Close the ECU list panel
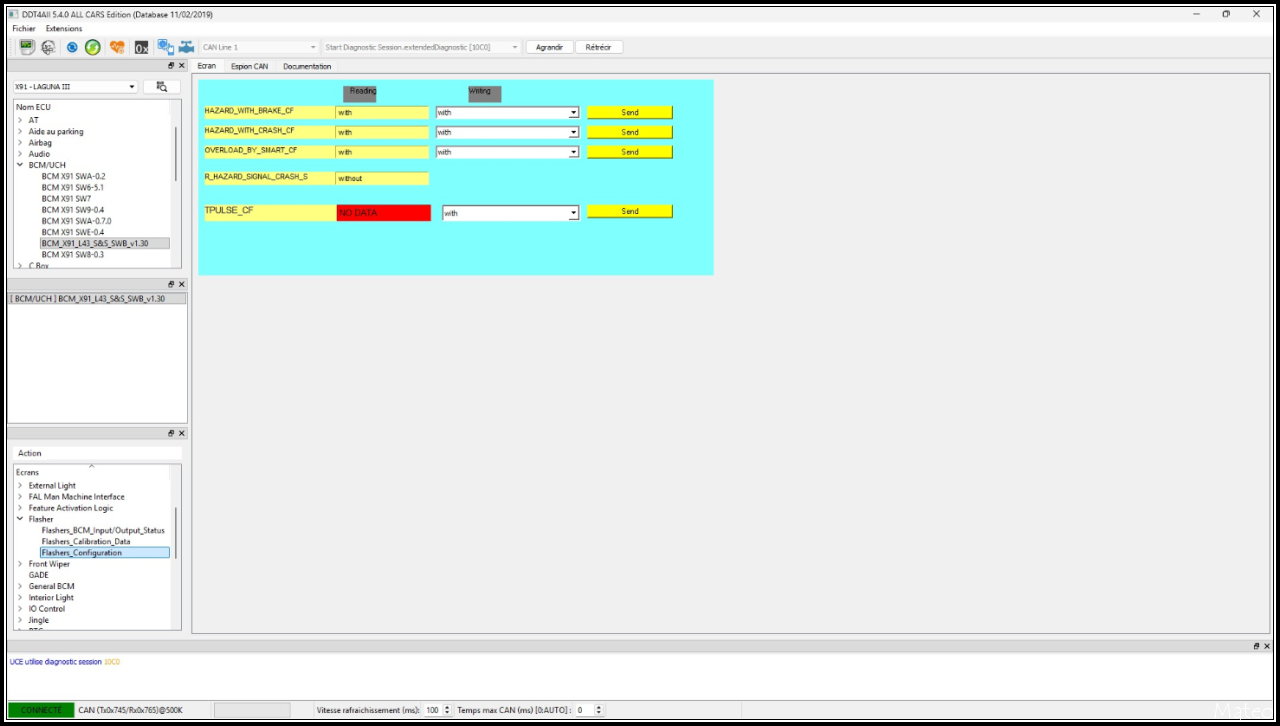The width and height of the screenshot is (1280, 726). [x=181, y=65]
